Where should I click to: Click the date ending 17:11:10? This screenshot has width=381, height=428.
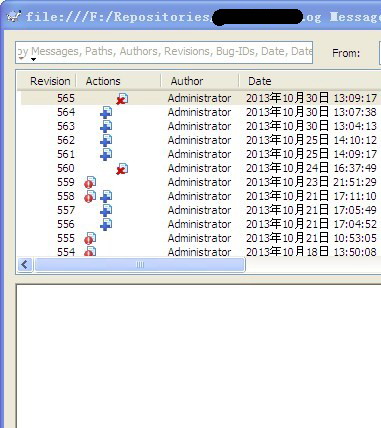tap(311, 196)
